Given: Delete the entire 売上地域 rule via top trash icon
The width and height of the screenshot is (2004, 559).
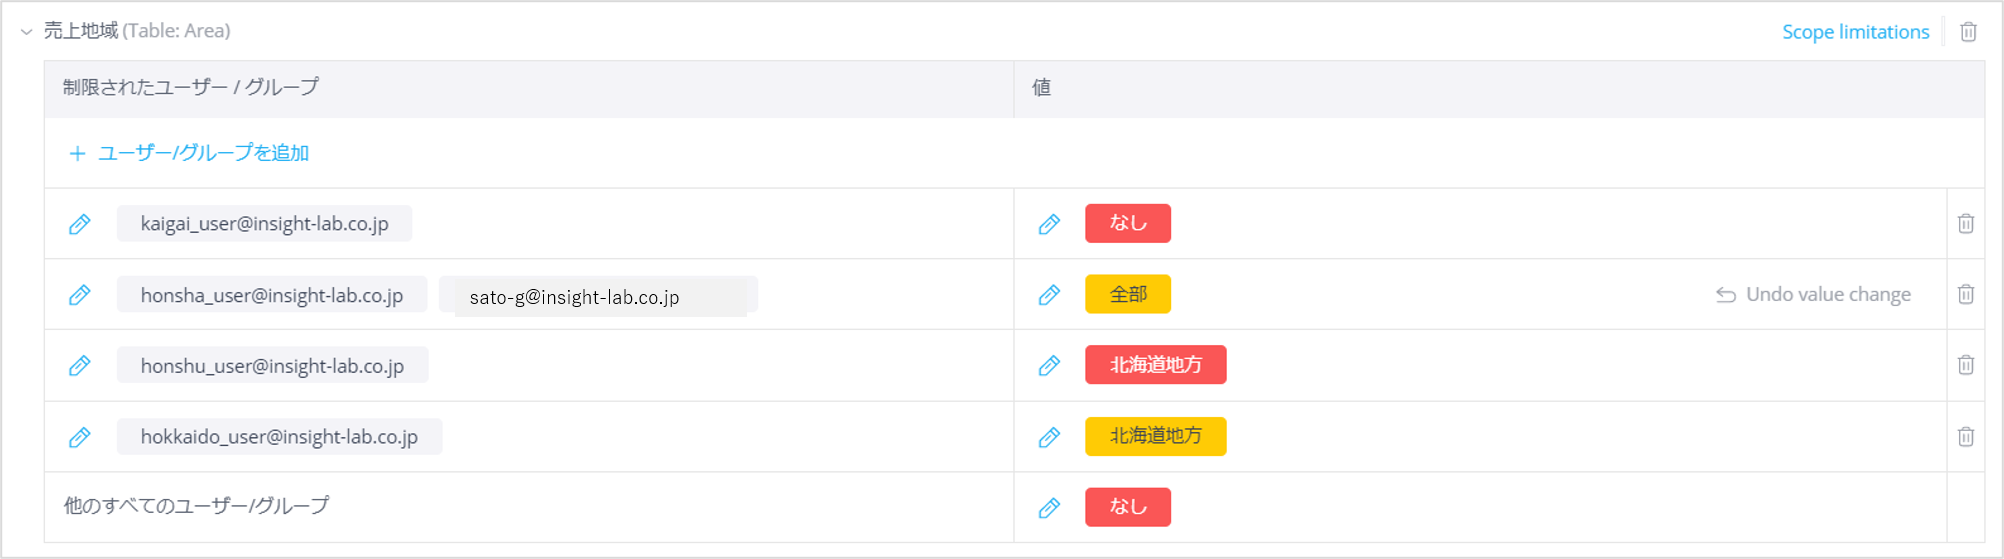Looking at the screenshot, I should (x=1968, y=32).
